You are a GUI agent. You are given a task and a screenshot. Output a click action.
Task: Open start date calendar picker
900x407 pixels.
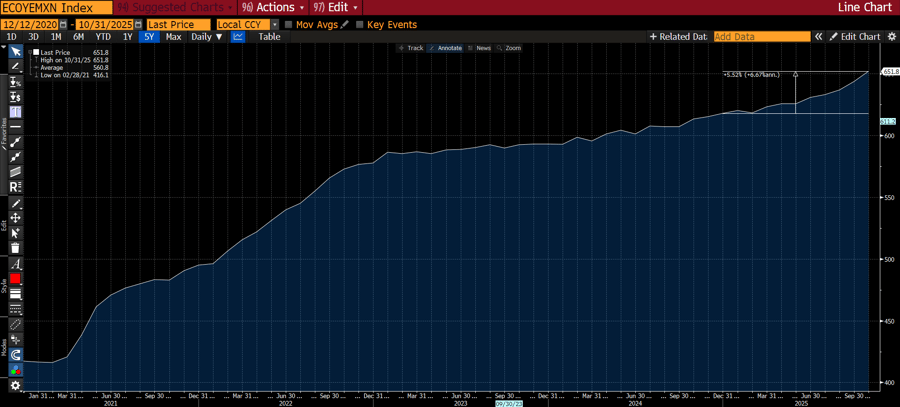(x=61, y=23)
